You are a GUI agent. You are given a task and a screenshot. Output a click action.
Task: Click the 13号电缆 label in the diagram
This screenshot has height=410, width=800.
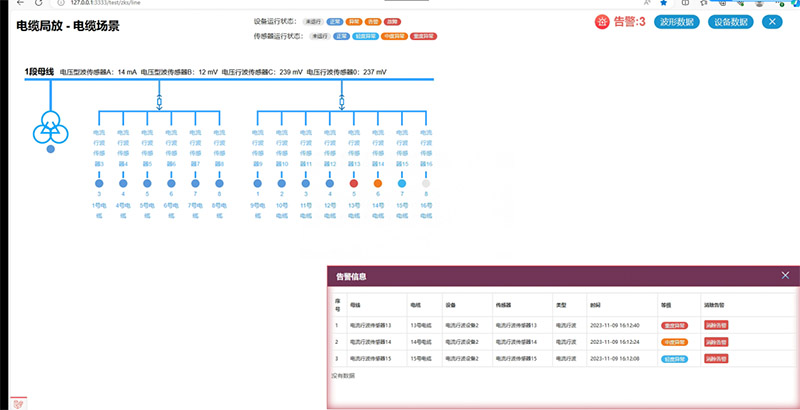tap(354, 210)
